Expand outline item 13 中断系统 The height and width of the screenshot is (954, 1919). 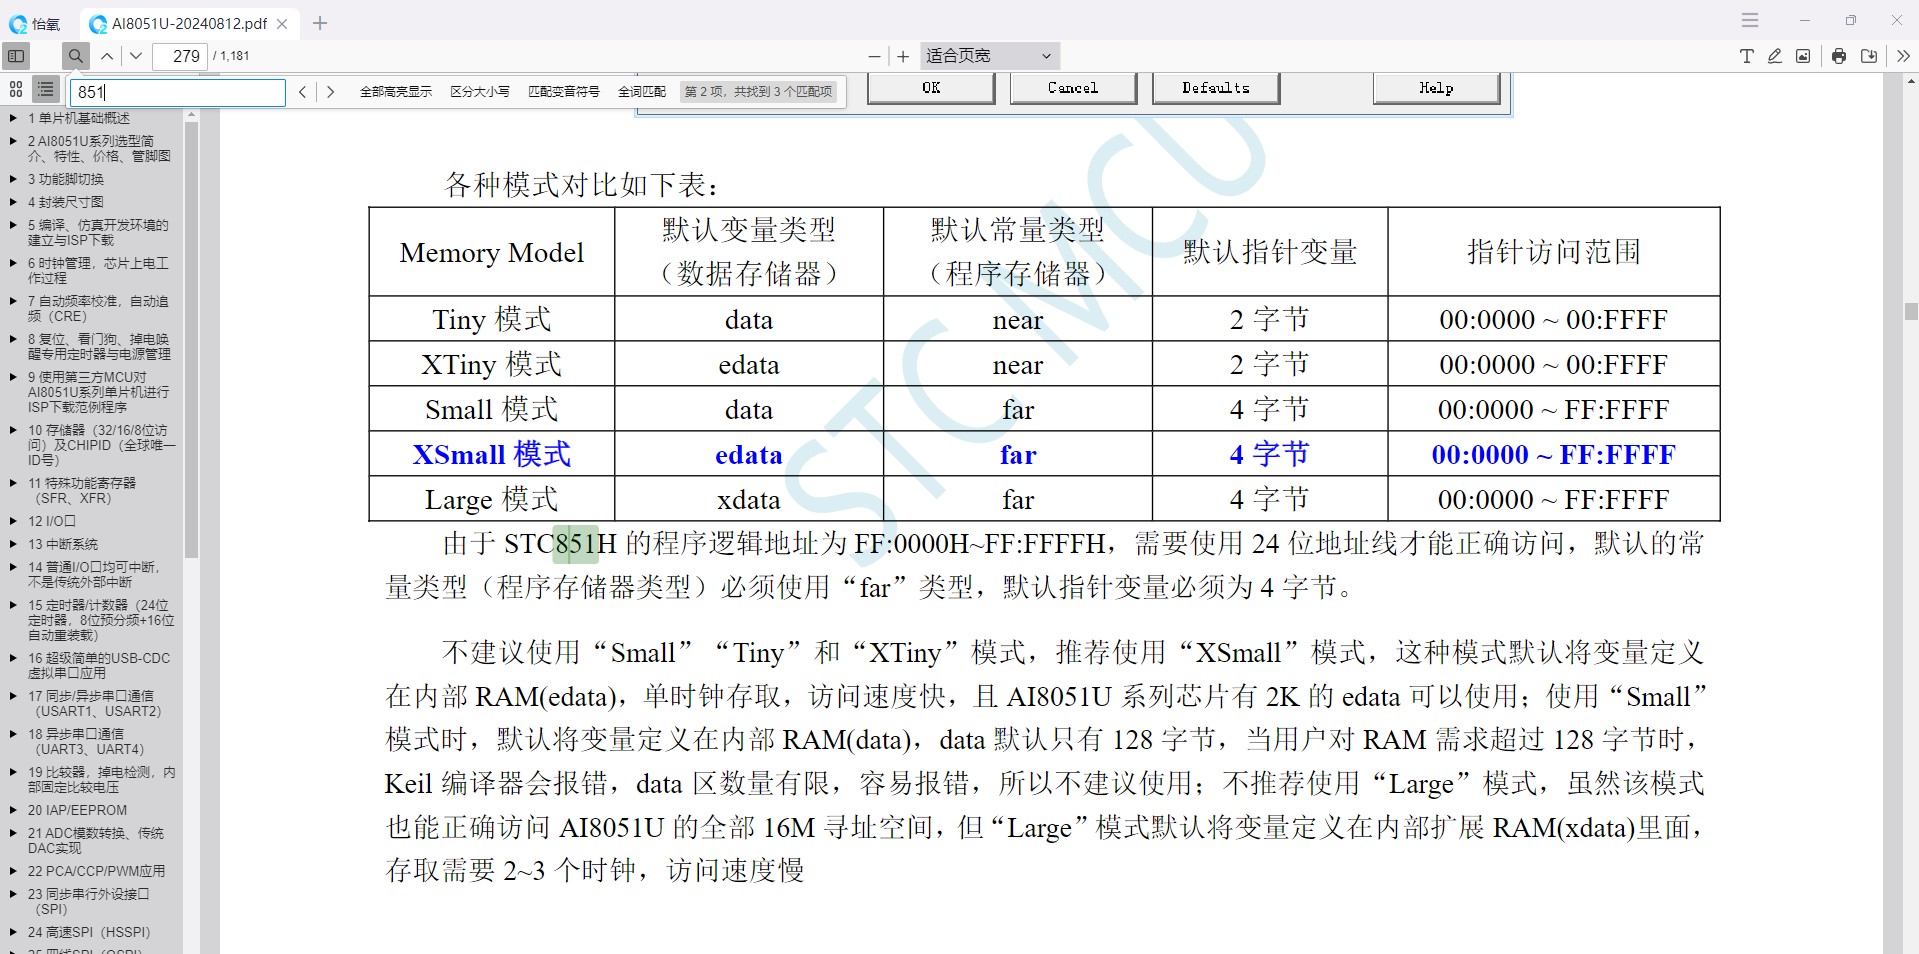point(13,544)
